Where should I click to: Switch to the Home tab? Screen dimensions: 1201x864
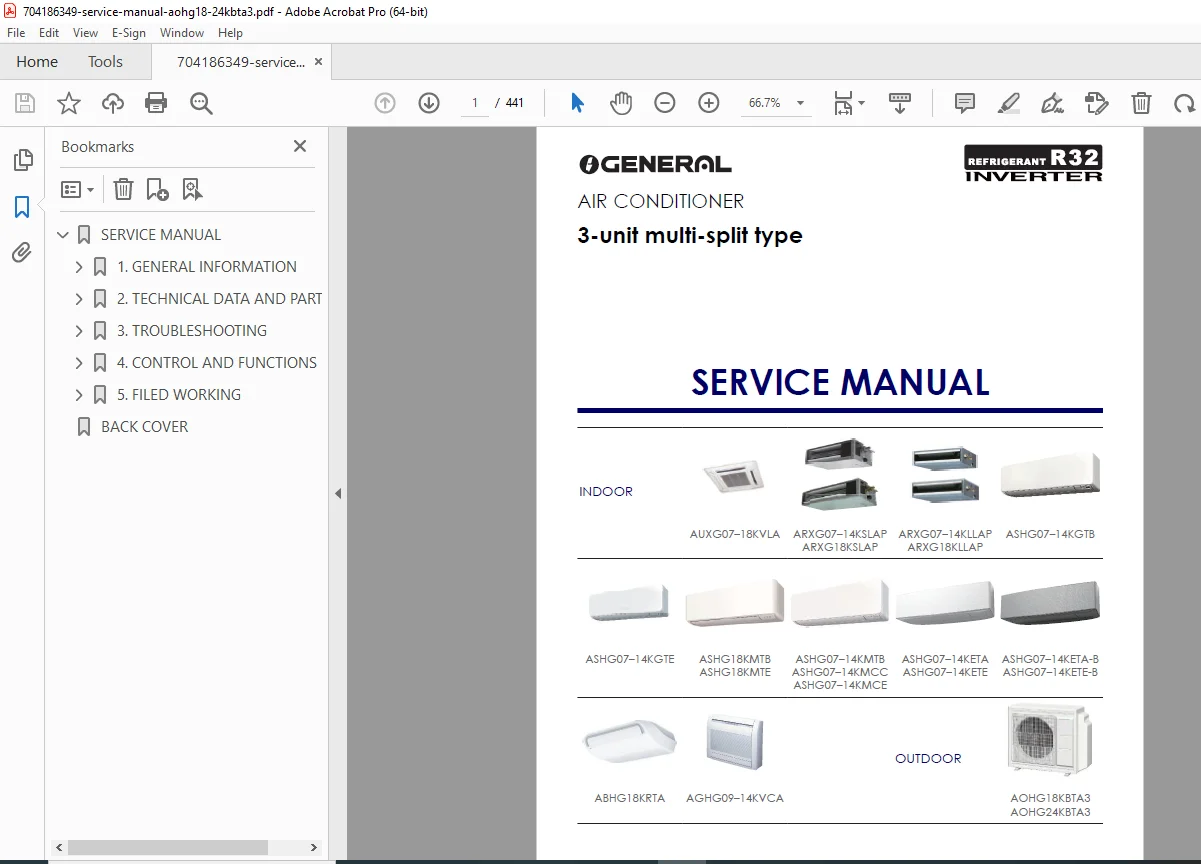[37, 61]
